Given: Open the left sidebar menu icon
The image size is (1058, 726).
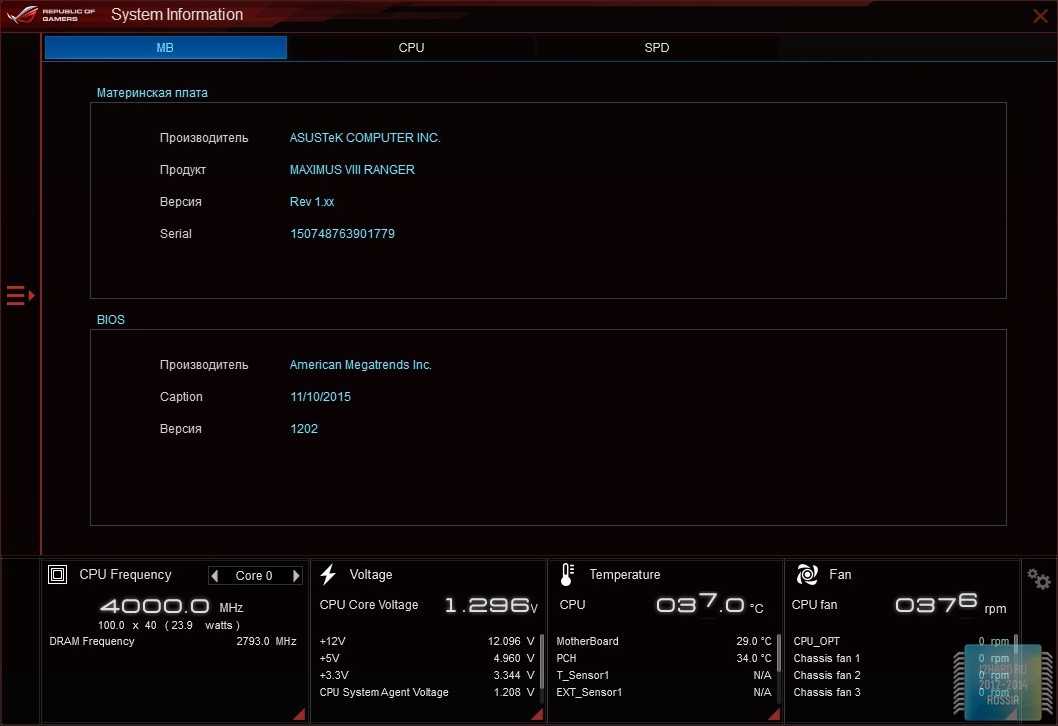Looking at the screenshot, I should coord(20,295).
